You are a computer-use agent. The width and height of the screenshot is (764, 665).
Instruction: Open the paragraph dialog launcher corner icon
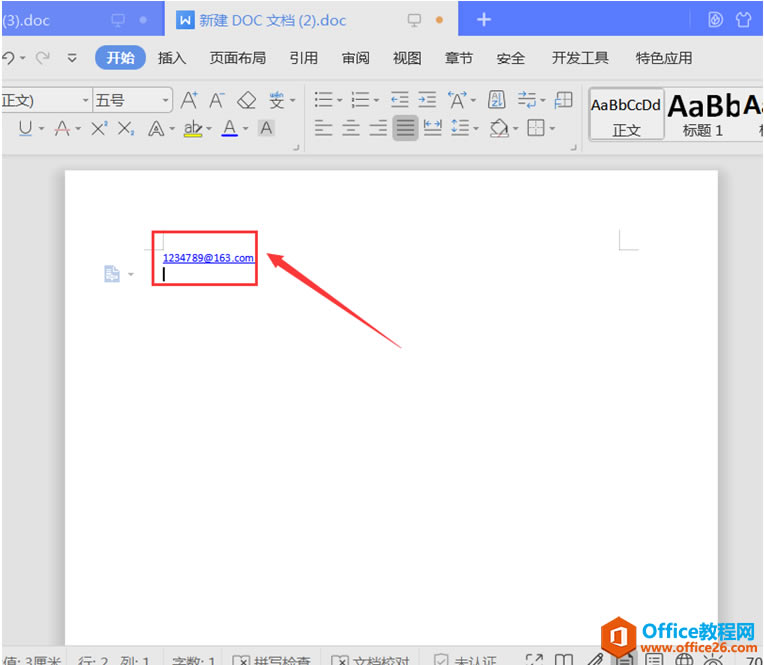click(573, 148)
